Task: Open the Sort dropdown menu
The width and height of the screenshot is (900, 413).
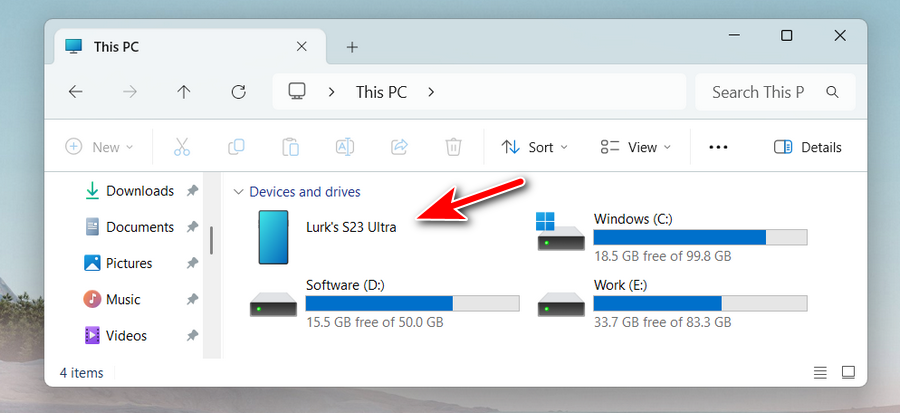Action: point(534,147)
